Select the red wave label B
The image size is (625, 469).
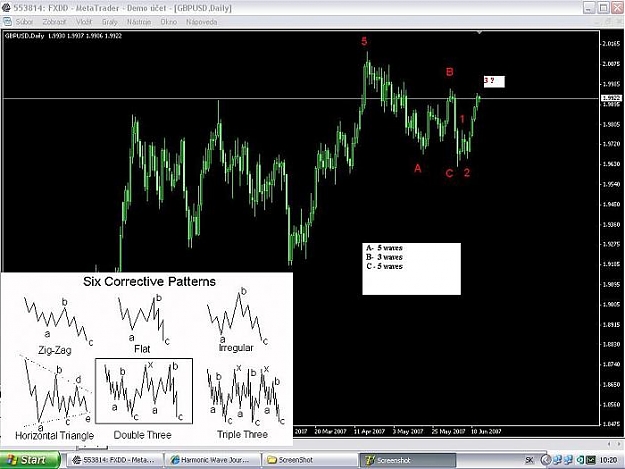(x=450, y=72)
